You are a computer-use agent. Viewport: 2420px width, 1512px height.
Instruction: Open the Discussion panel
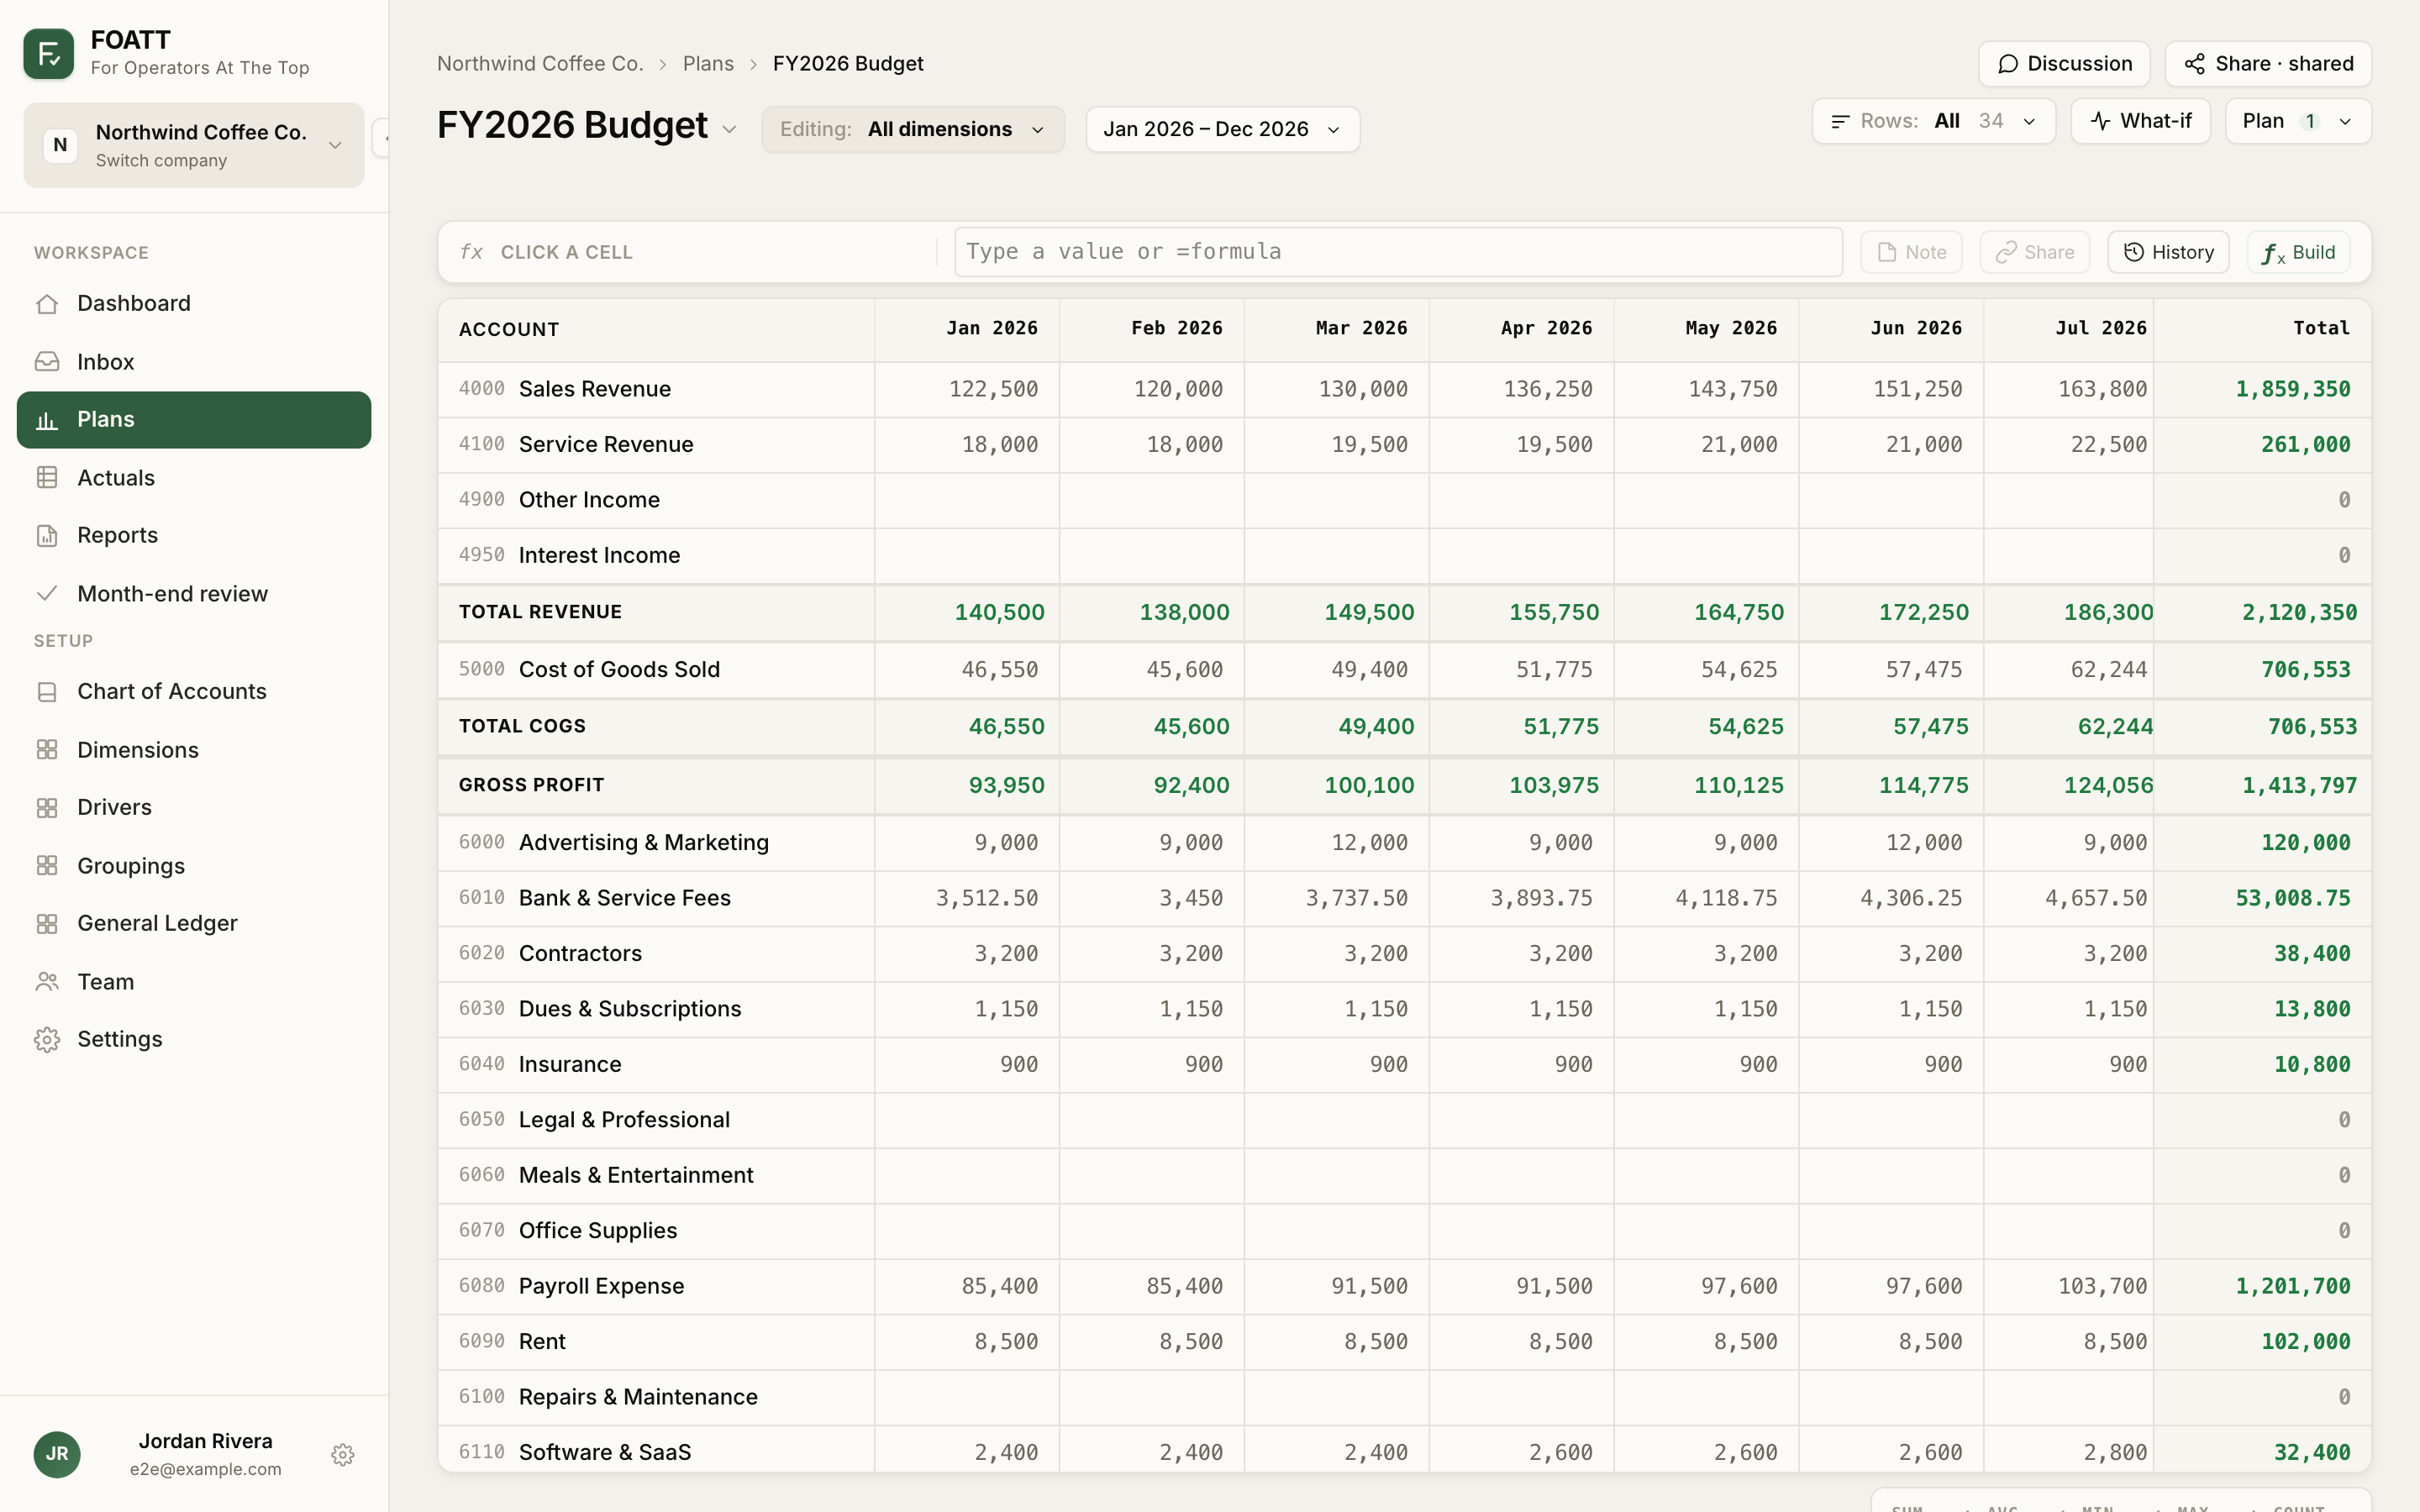coord(2064,64)
